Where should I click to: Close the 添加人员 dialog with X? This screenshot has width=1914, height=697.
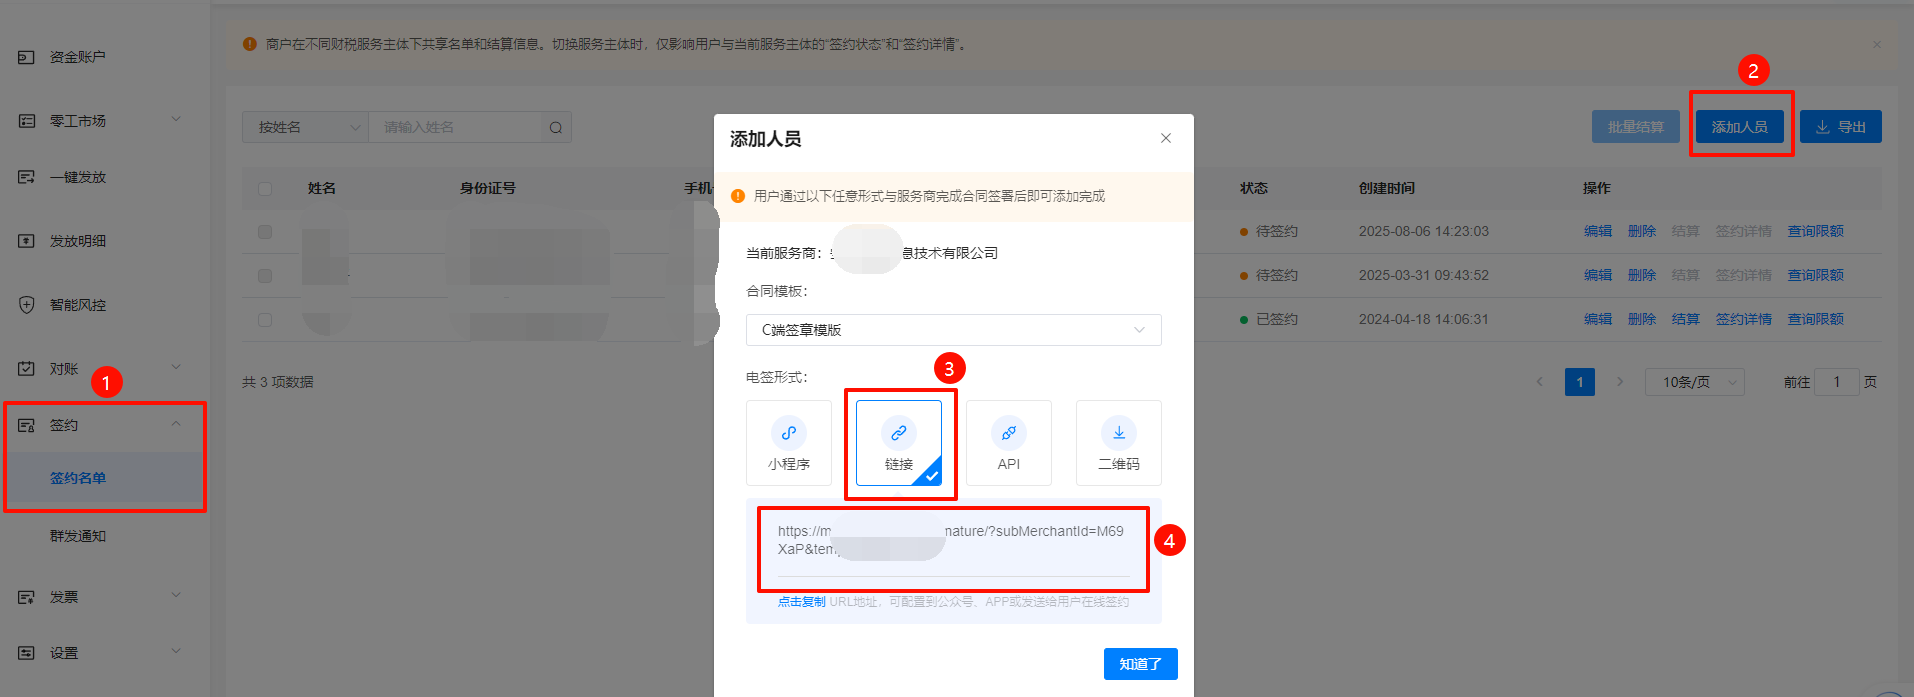[x=1165, y=138]
